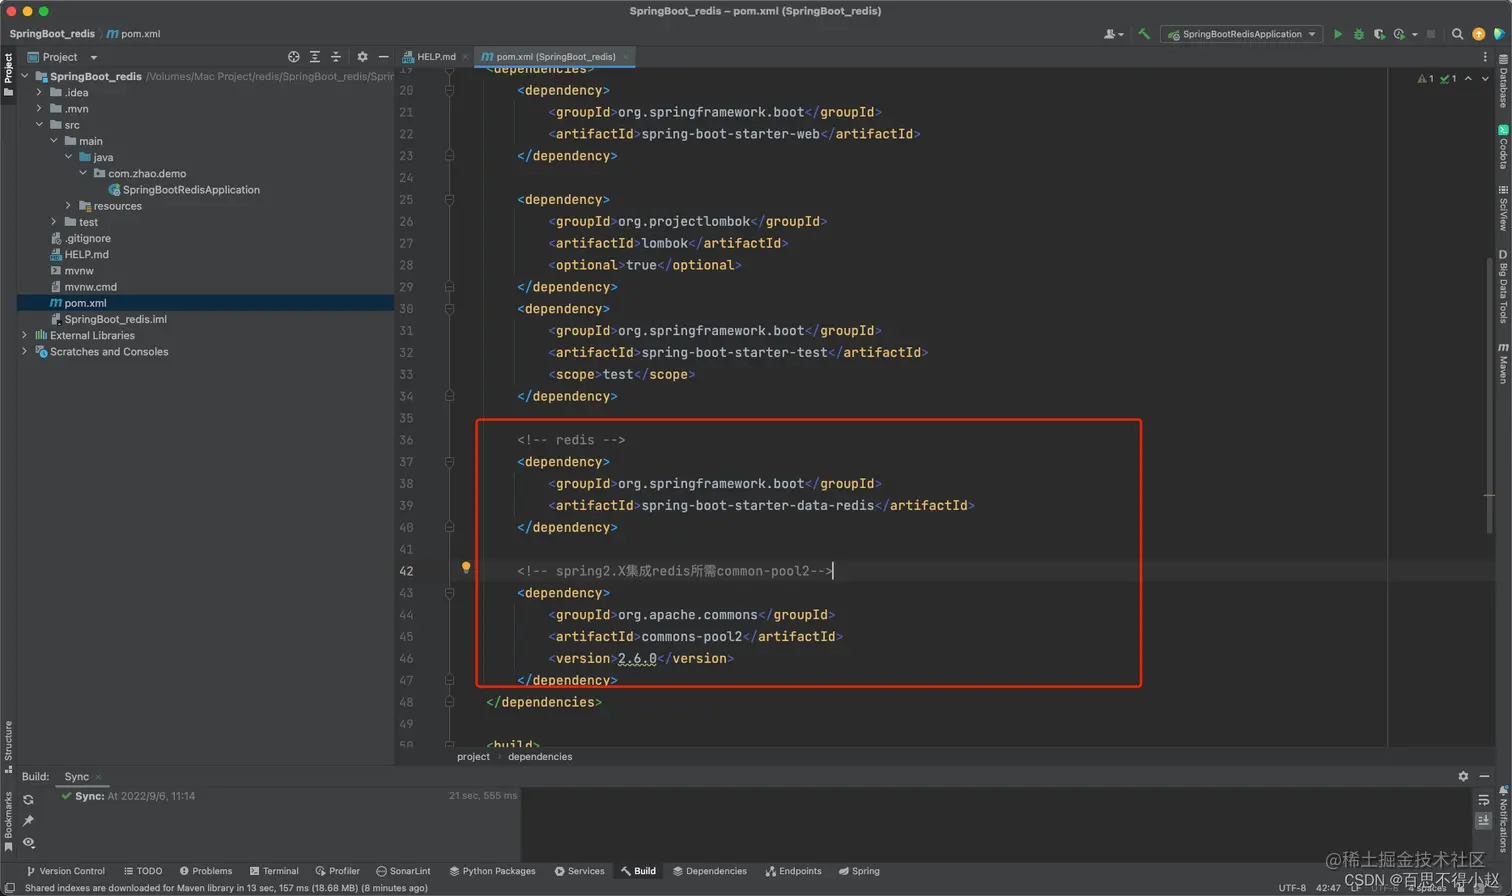Click the intention light bulb on line 42
The height and width of the screenshot is (896, 1512).
pyautogui.click(x=466, y=568)
